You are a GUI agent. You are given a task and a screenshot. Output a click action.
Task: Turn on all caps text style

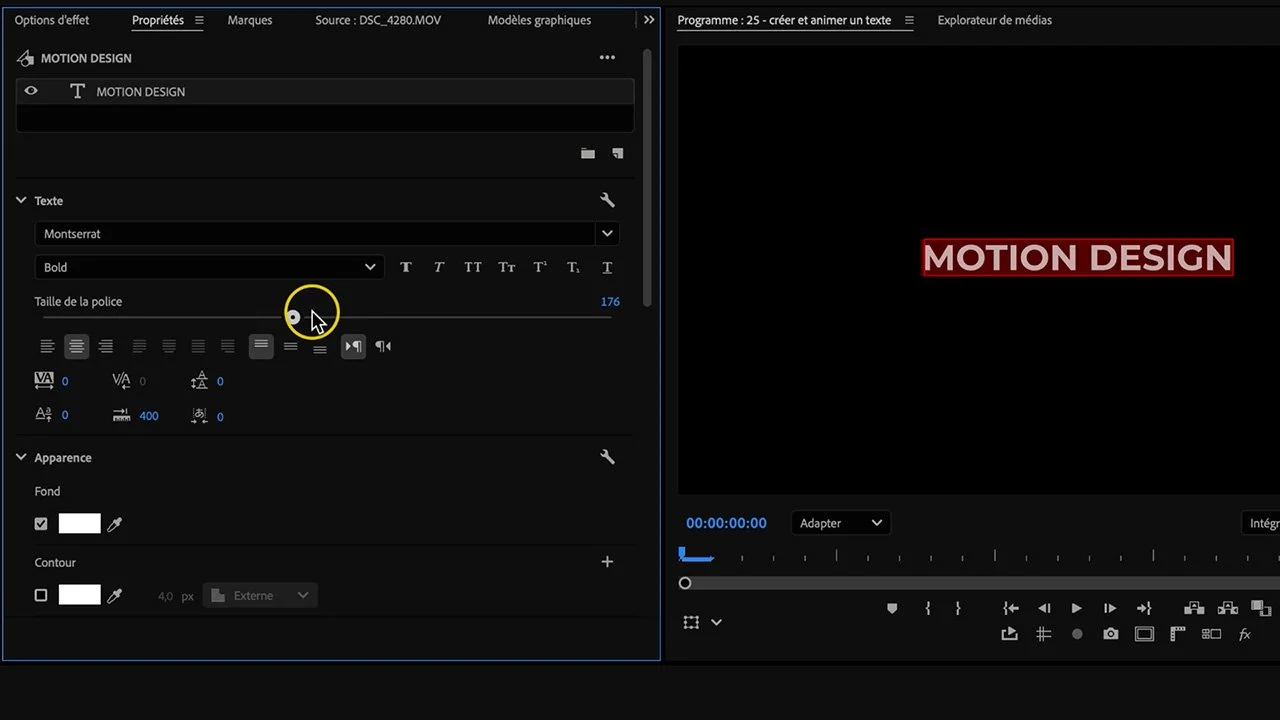(473, 267)
